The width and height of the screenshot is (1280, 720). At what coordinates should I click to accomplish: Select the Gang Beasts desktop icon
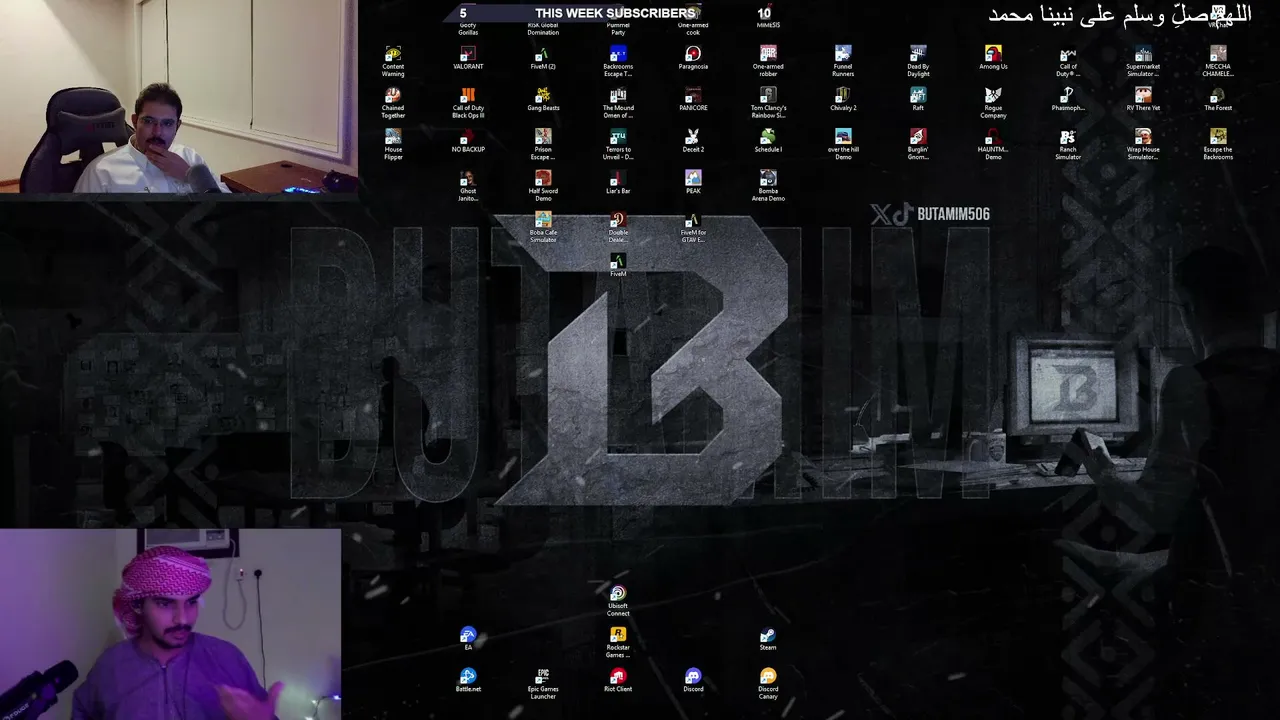point(543,99)
